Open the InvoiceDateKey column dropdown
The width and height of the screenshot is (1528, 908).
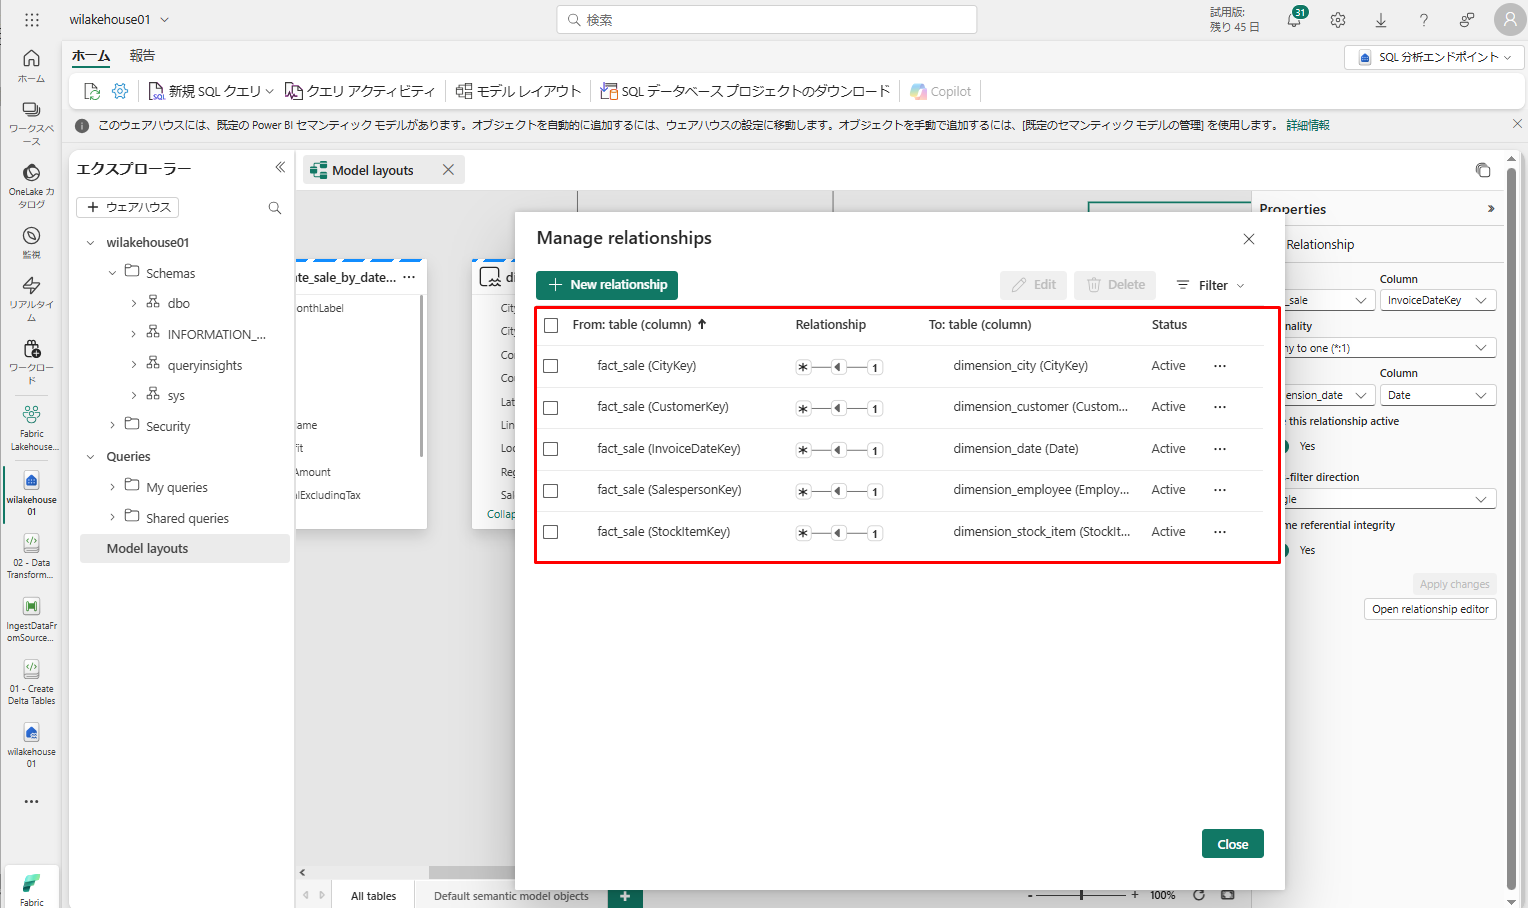[1437, 300]
